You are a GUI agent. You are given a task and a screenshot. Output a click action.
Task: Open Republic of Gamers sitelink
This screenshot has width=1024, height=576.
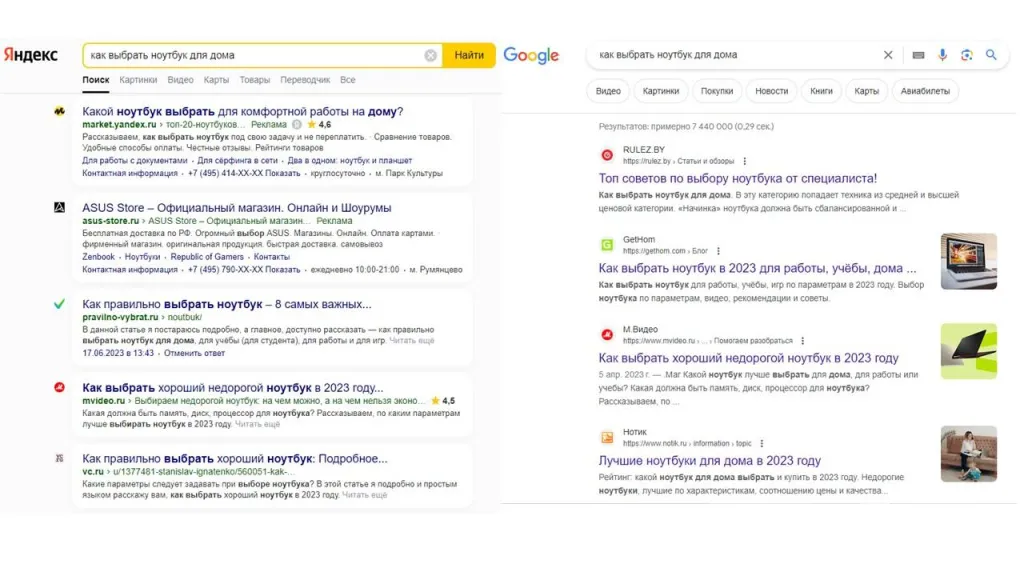pos(207,257)
